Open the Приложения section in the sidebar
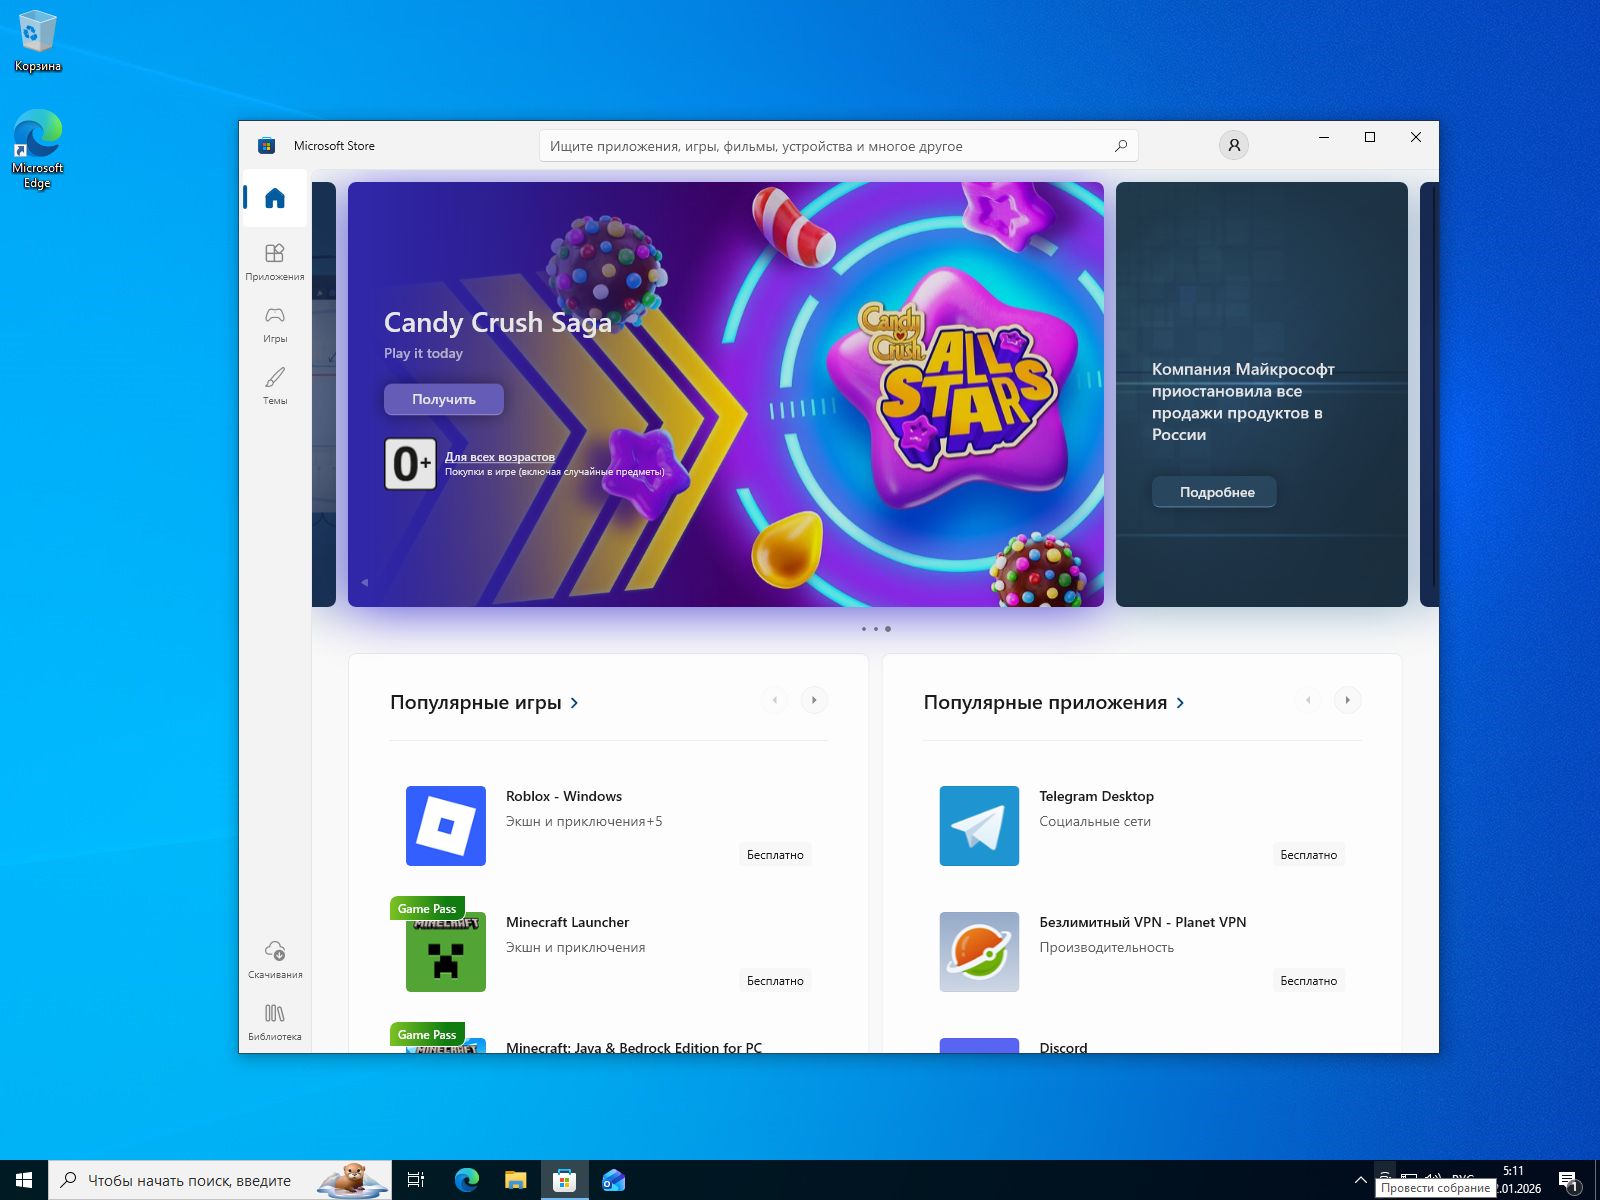 (275, 261)
